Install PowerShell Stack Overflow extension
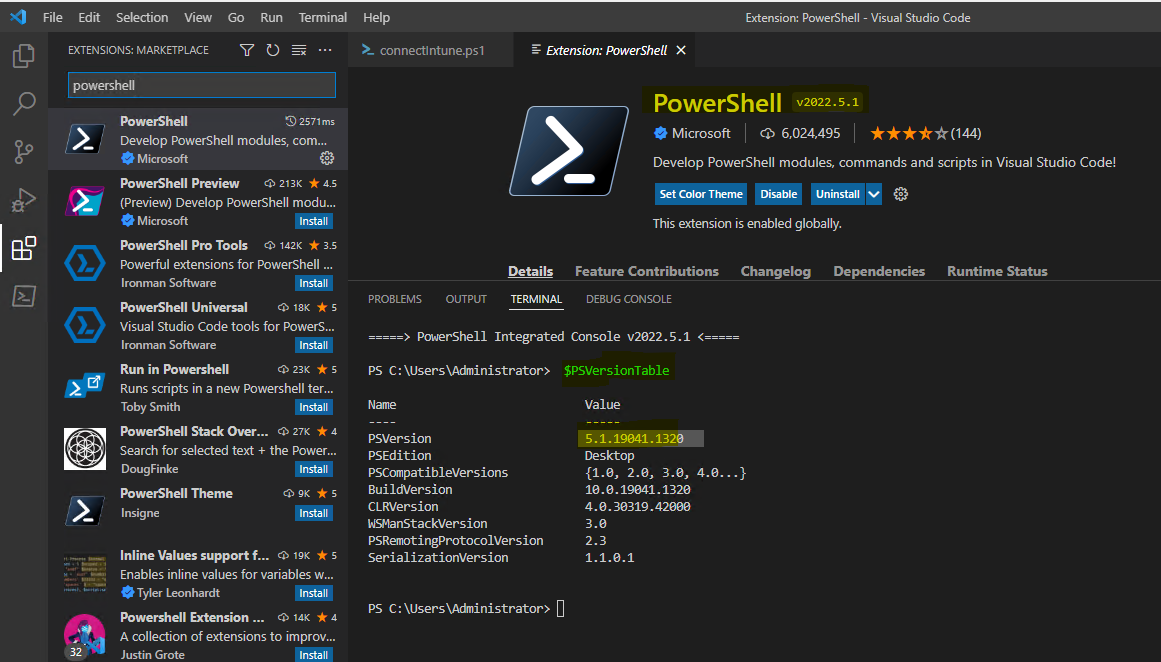 (314, 469)
